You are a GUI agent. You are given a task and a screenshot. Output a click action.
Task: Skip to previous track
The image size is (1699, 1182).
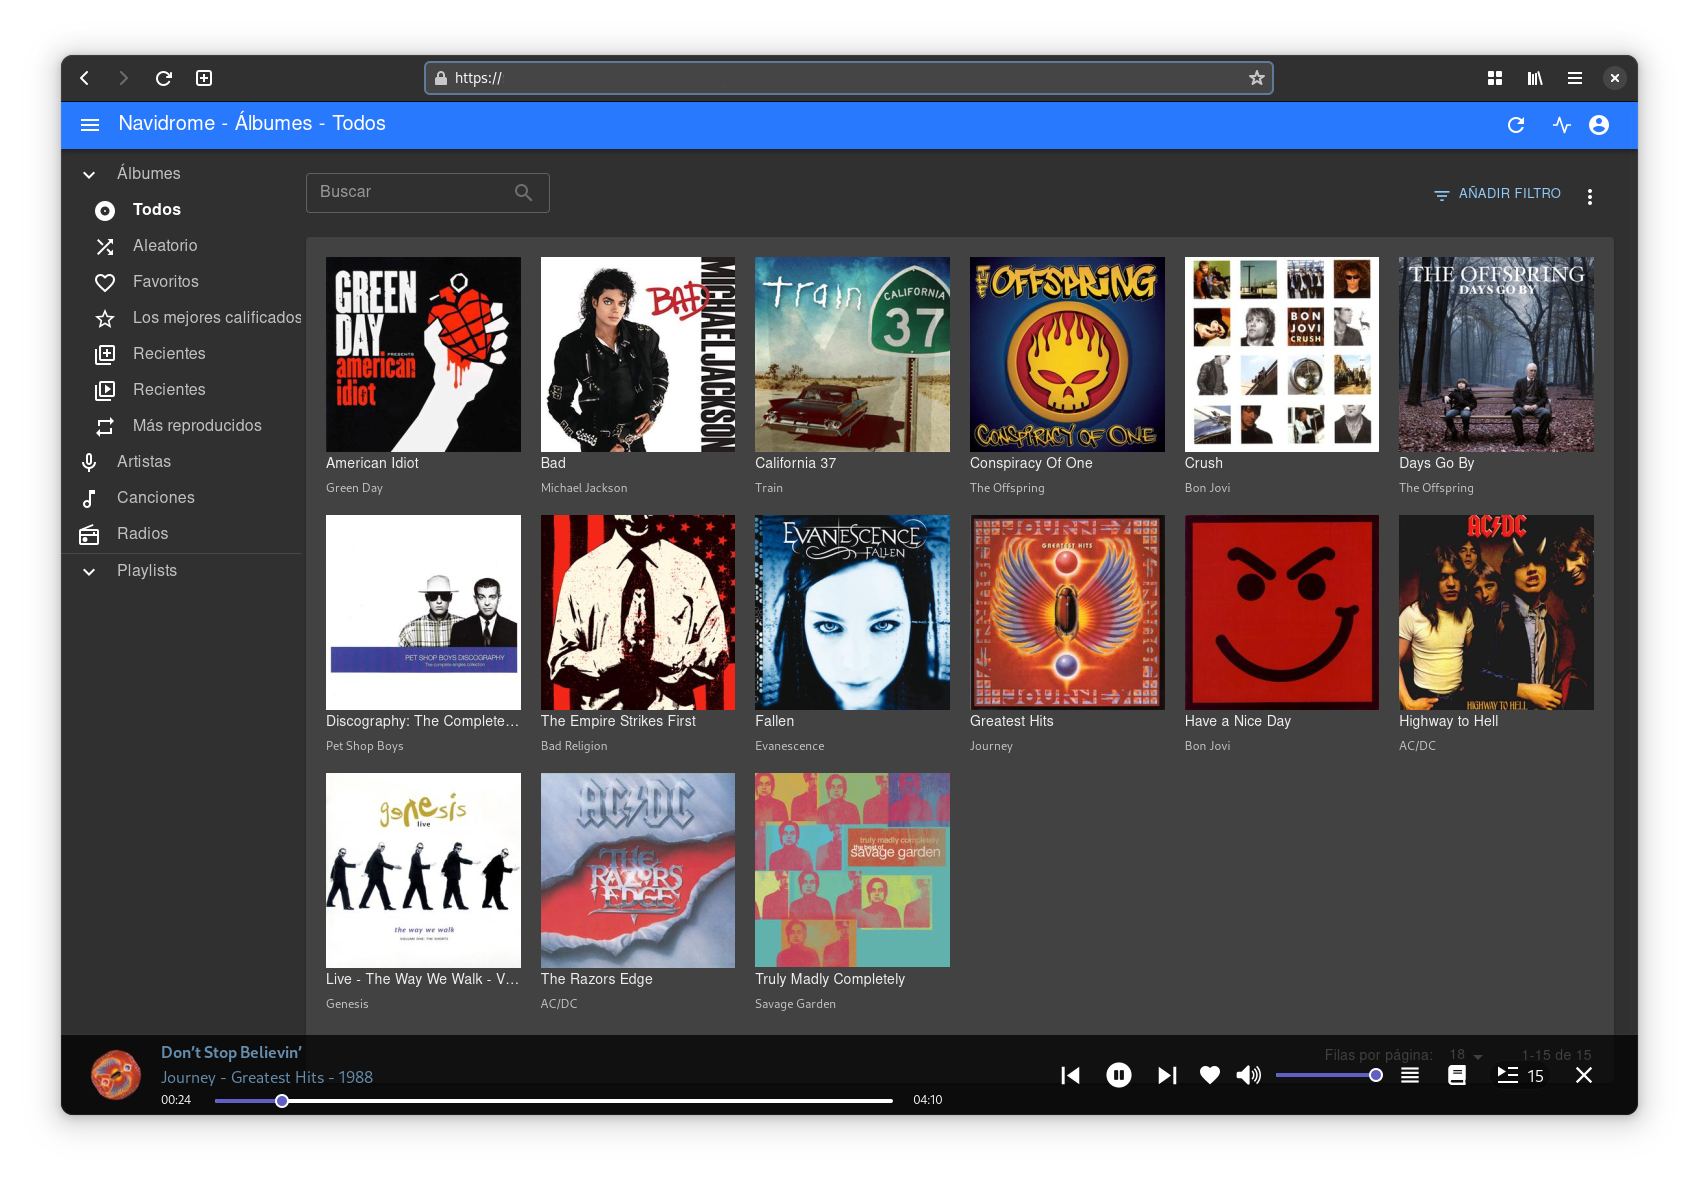click(x=1071, y=1075)
